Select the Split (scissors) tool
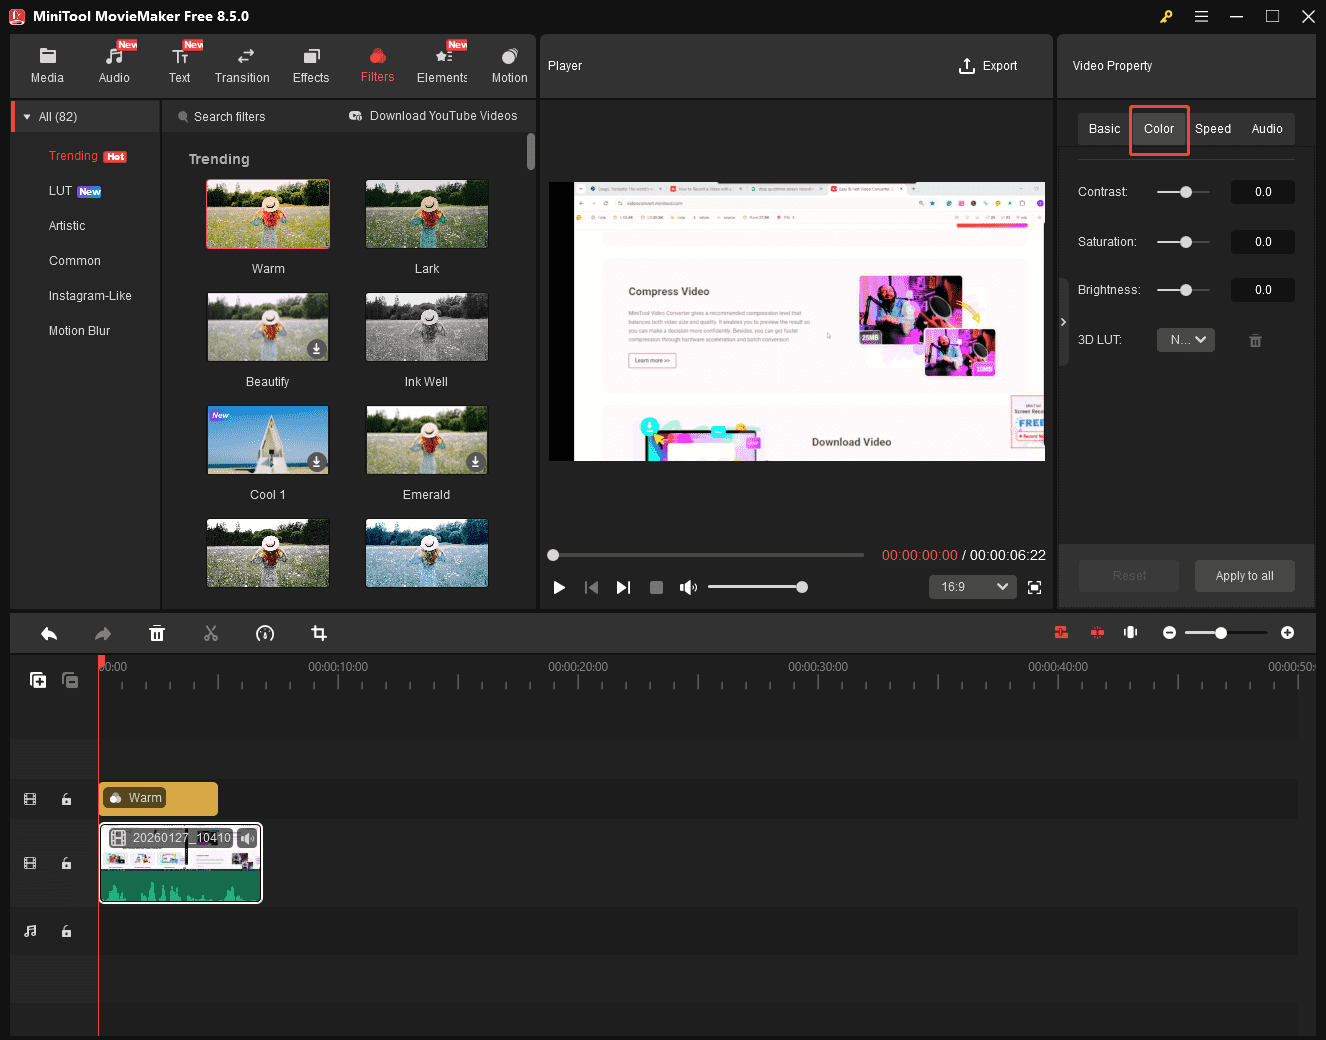Screen dimensions: 1326x1040 [x=211, y=633]
